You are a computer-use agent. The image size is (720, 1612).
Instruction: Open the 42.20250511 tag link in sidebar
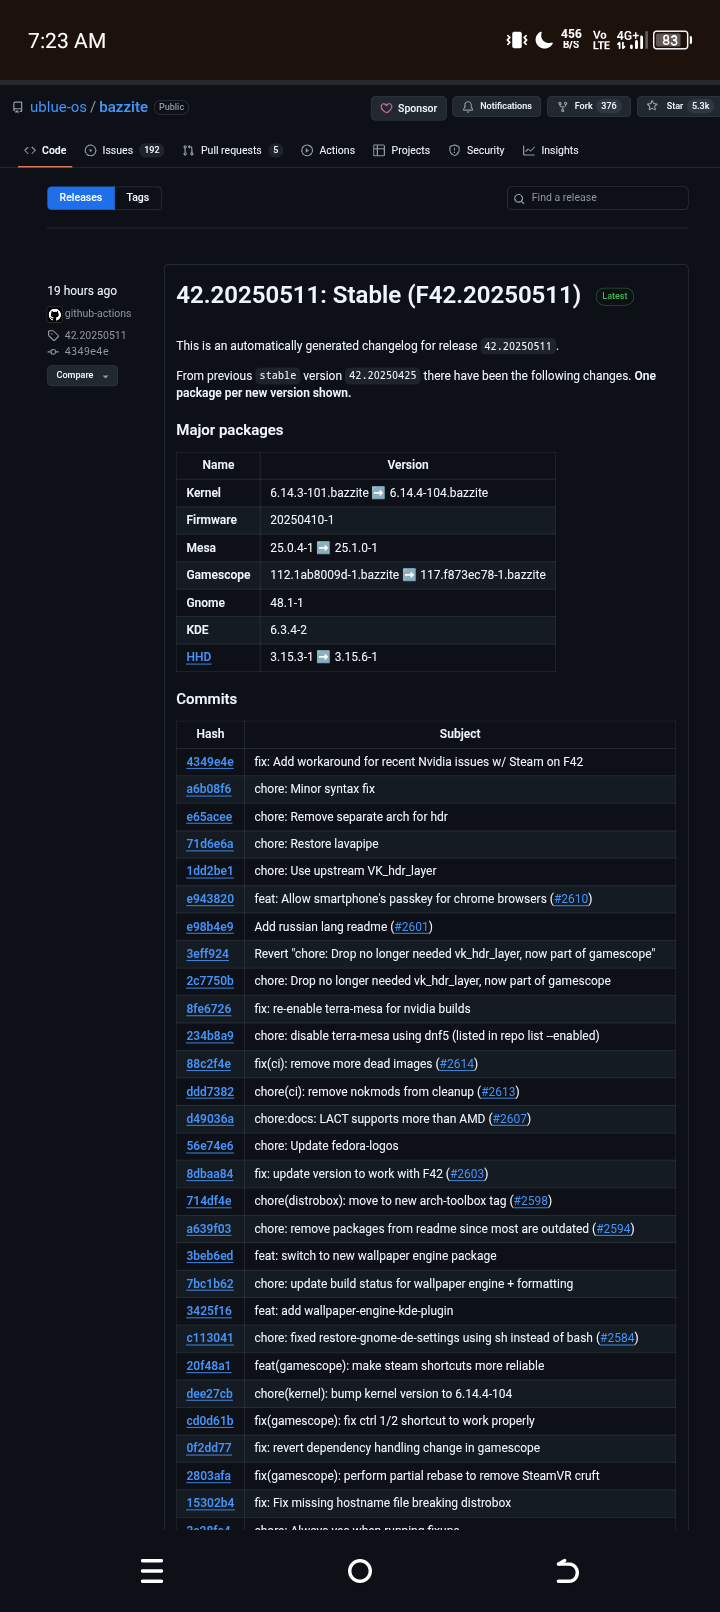click(x=95, y=335)
